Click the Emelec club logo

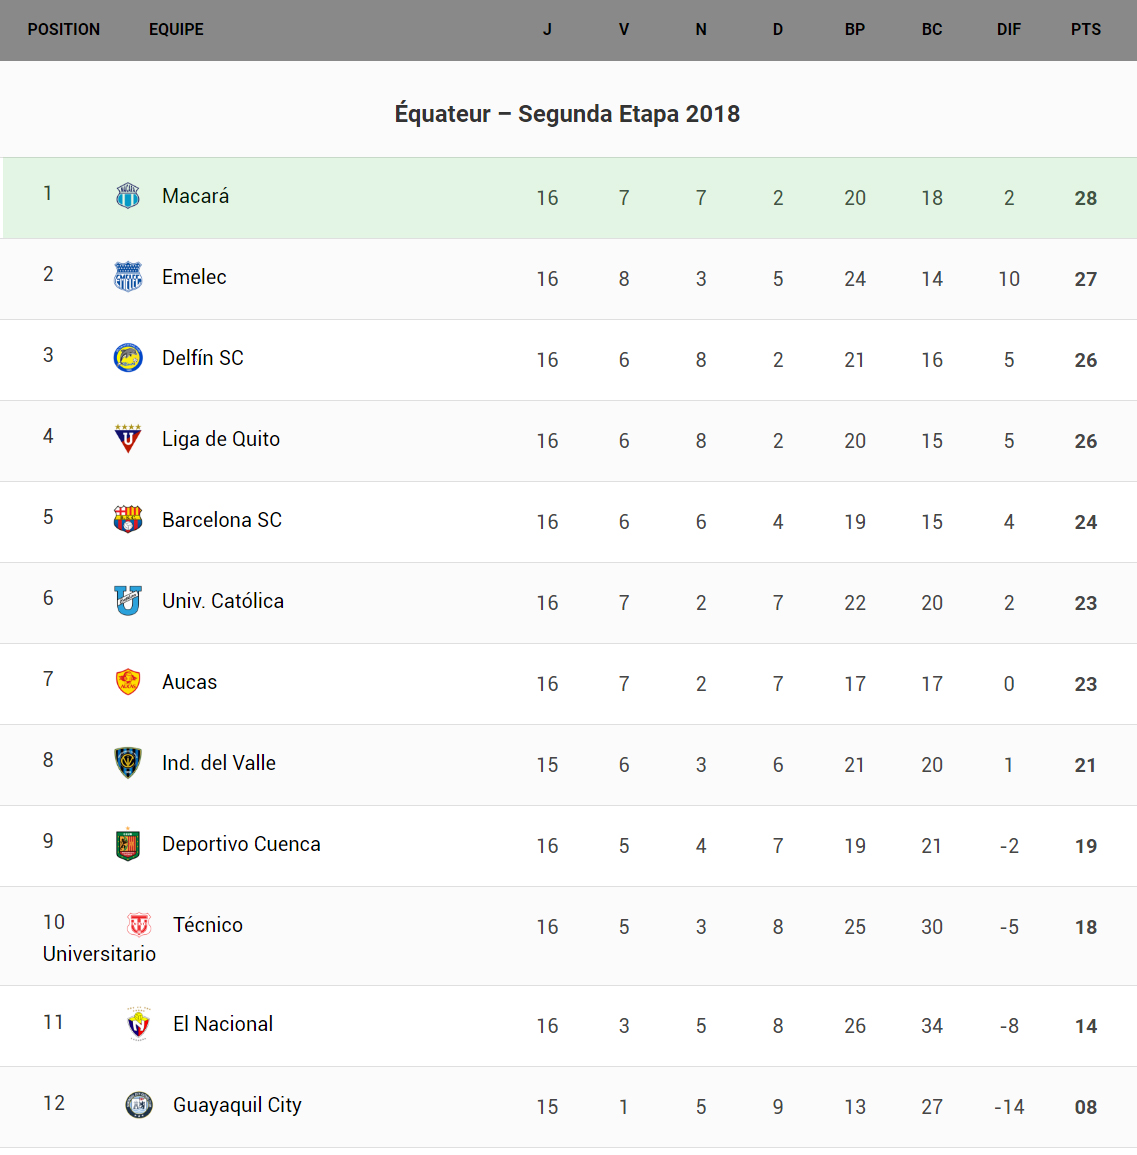[128, 276]
